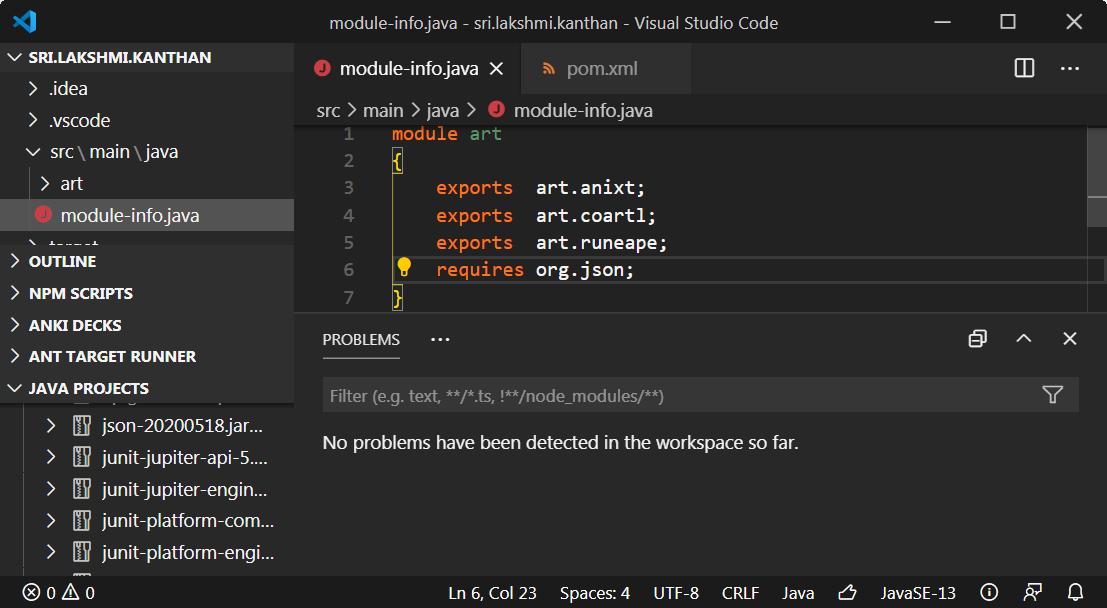The width and height of the screenshot is (1107, 608).
Task: Open the Problems filter funnel options
Action: click(1053, 395)
